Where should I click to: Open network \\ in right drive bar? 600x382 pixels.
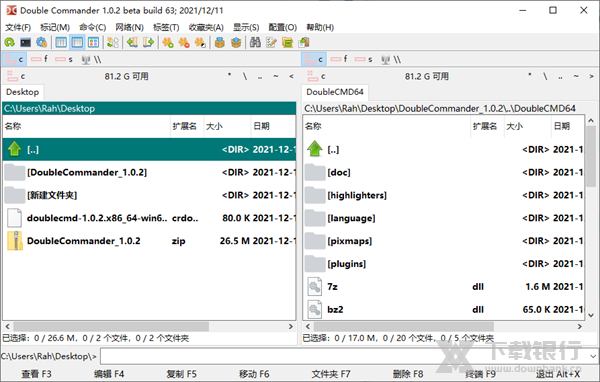(391, 59)
